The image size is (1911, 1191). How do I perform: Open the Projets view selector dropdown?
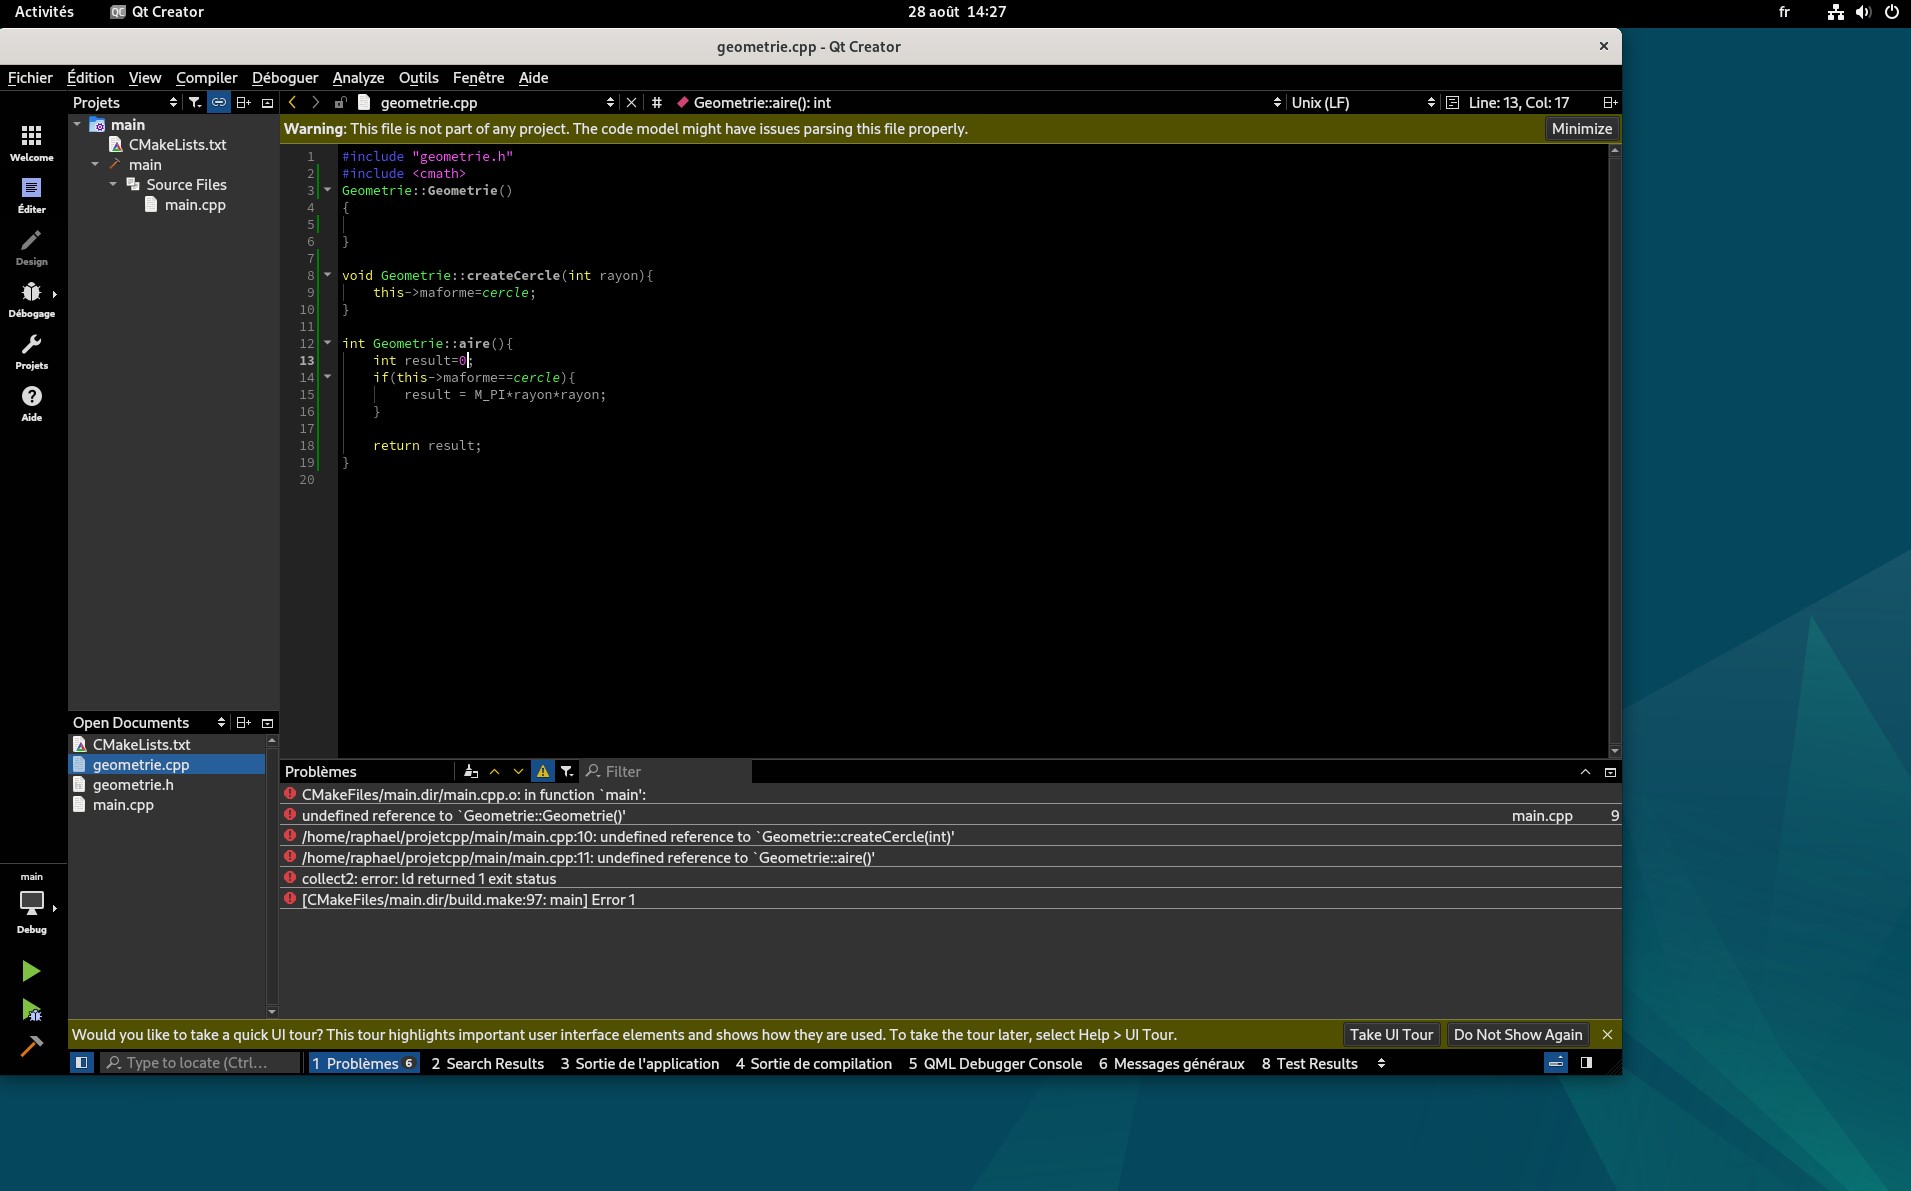125,102
